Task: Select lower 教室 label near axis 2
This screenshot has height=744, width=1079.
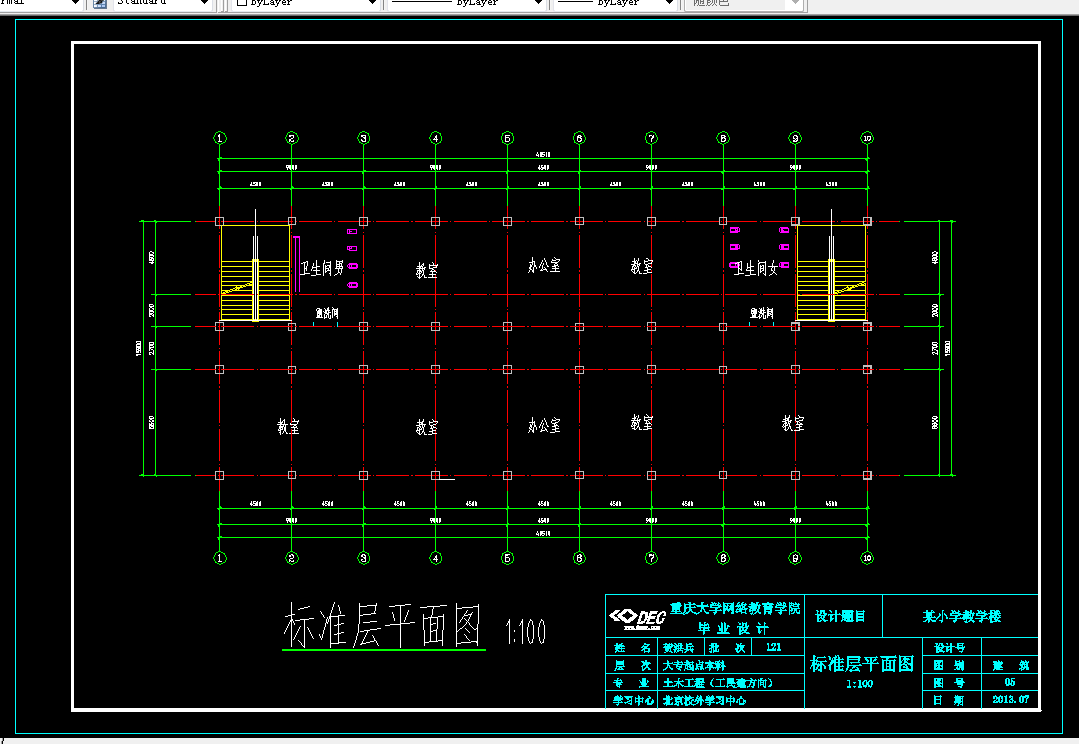Action: coord(288,426)
